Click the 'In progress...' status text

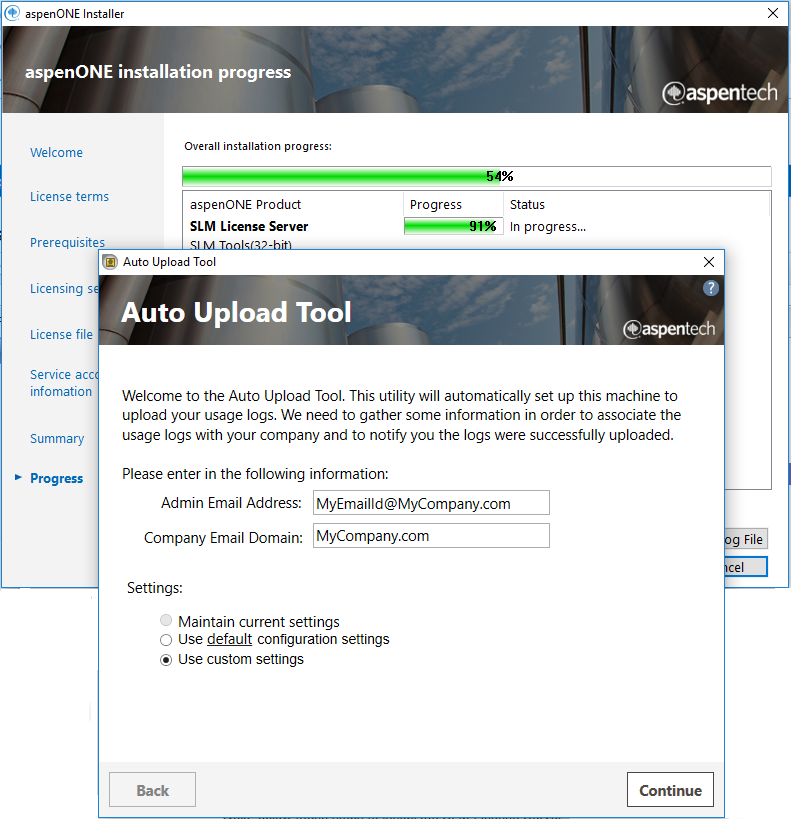[548, 227]
